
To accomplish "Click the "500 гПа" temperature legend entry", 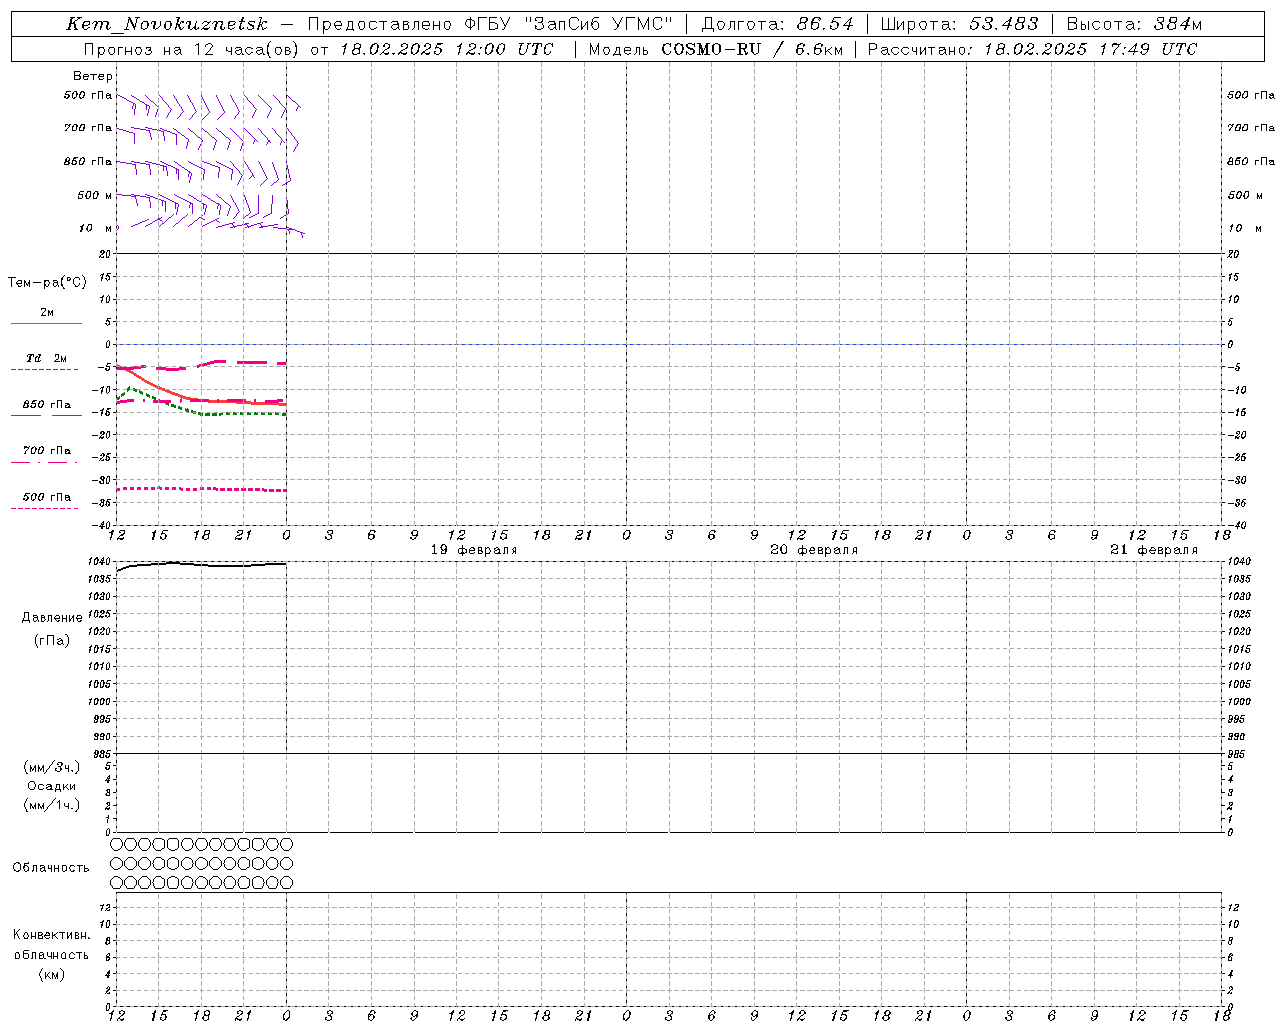I will [x=47, y=497].
